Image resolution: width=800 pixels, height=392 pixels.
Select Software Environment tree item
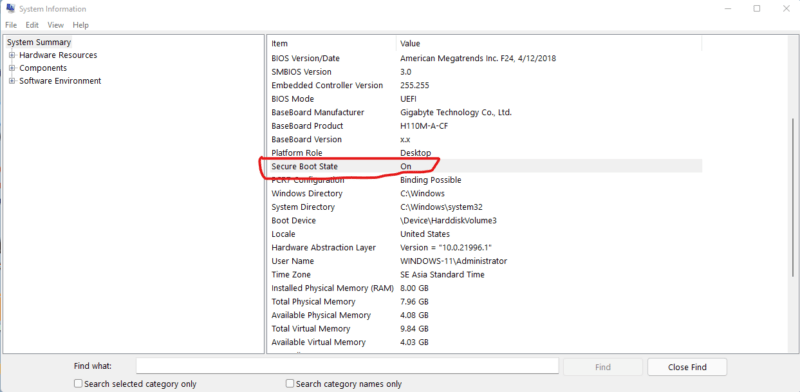click(60, 81)
